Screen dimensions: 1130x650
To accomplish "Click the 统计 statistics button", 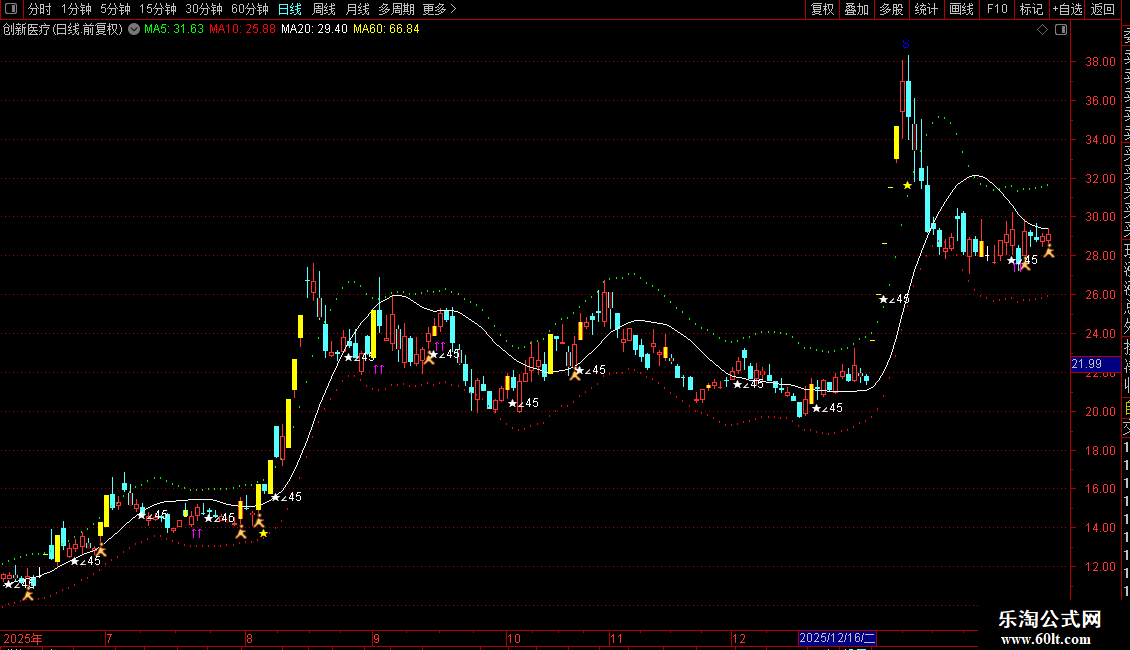I will pos(926,9).
